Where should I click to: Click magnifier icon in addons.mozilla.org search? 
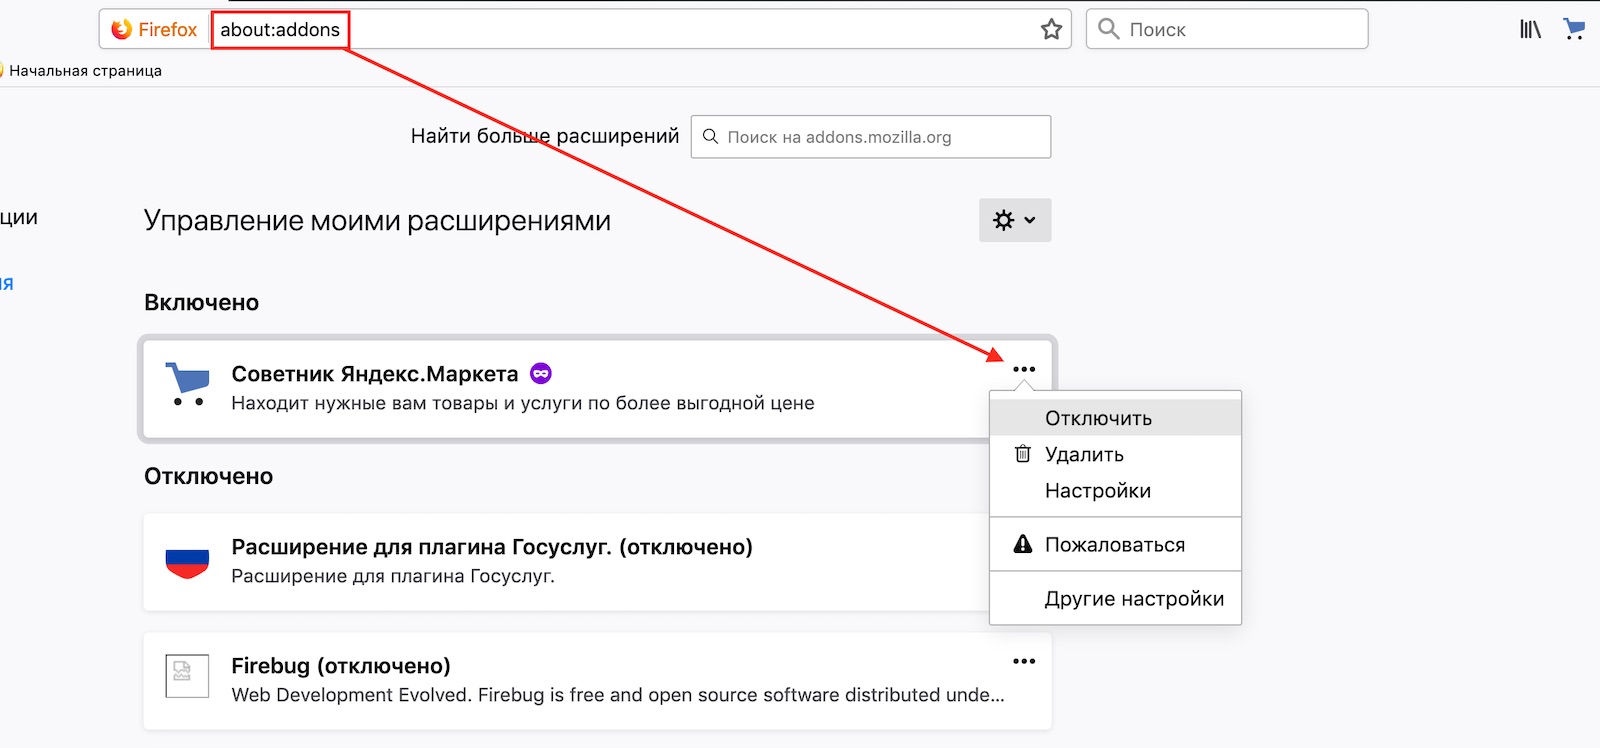coord(710,136)
